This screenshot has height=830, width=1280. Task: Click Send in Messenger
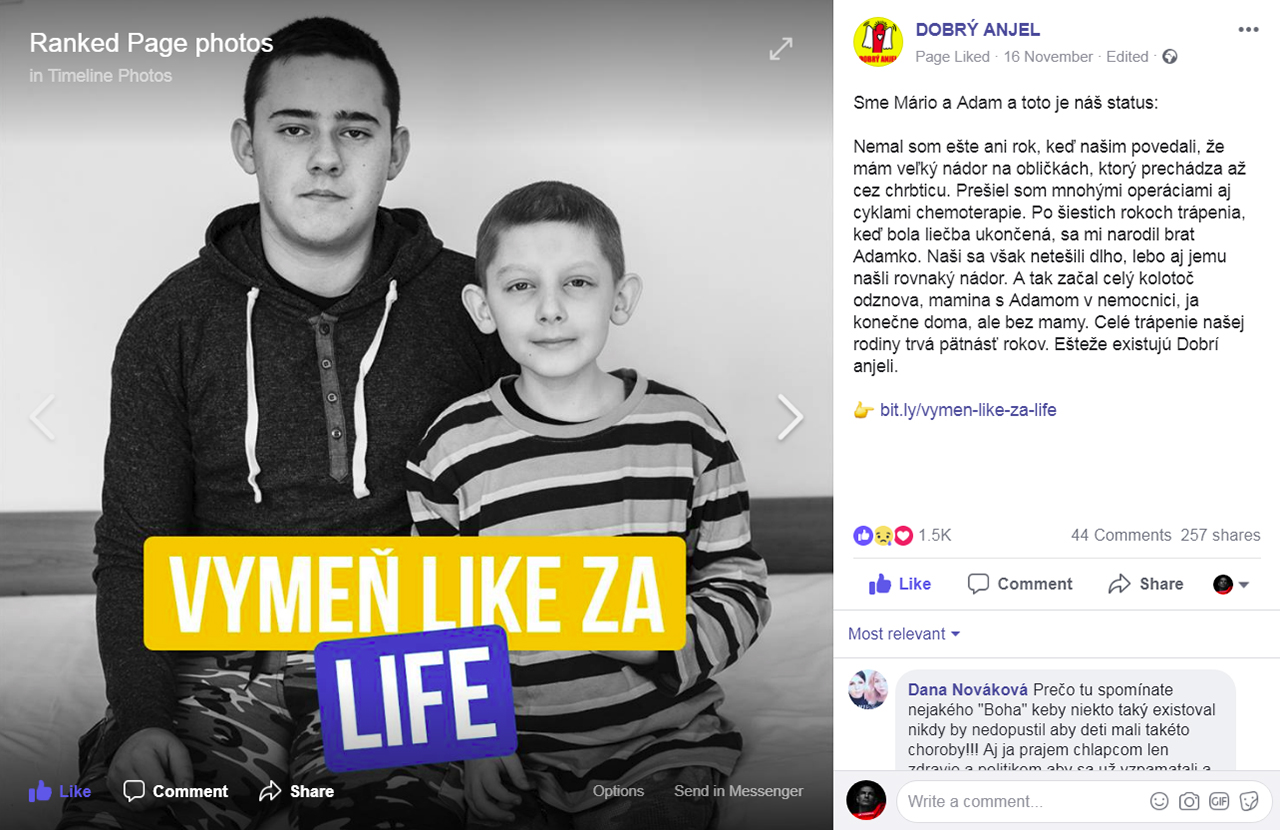tap(738, 791)
